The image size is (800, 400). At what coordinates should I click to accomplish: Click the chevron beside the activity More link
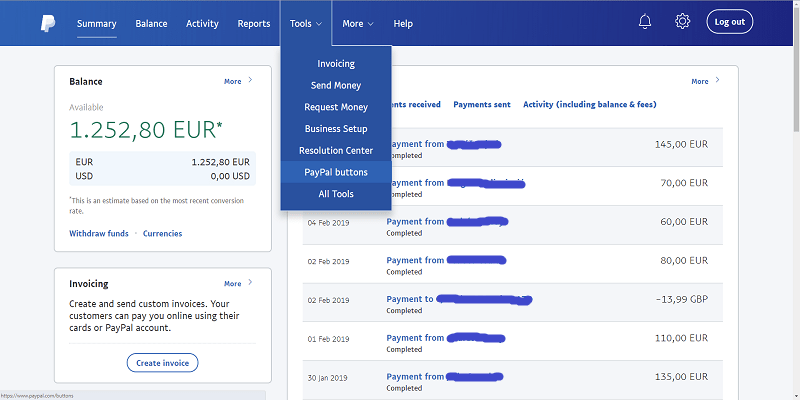coord(717,81)
